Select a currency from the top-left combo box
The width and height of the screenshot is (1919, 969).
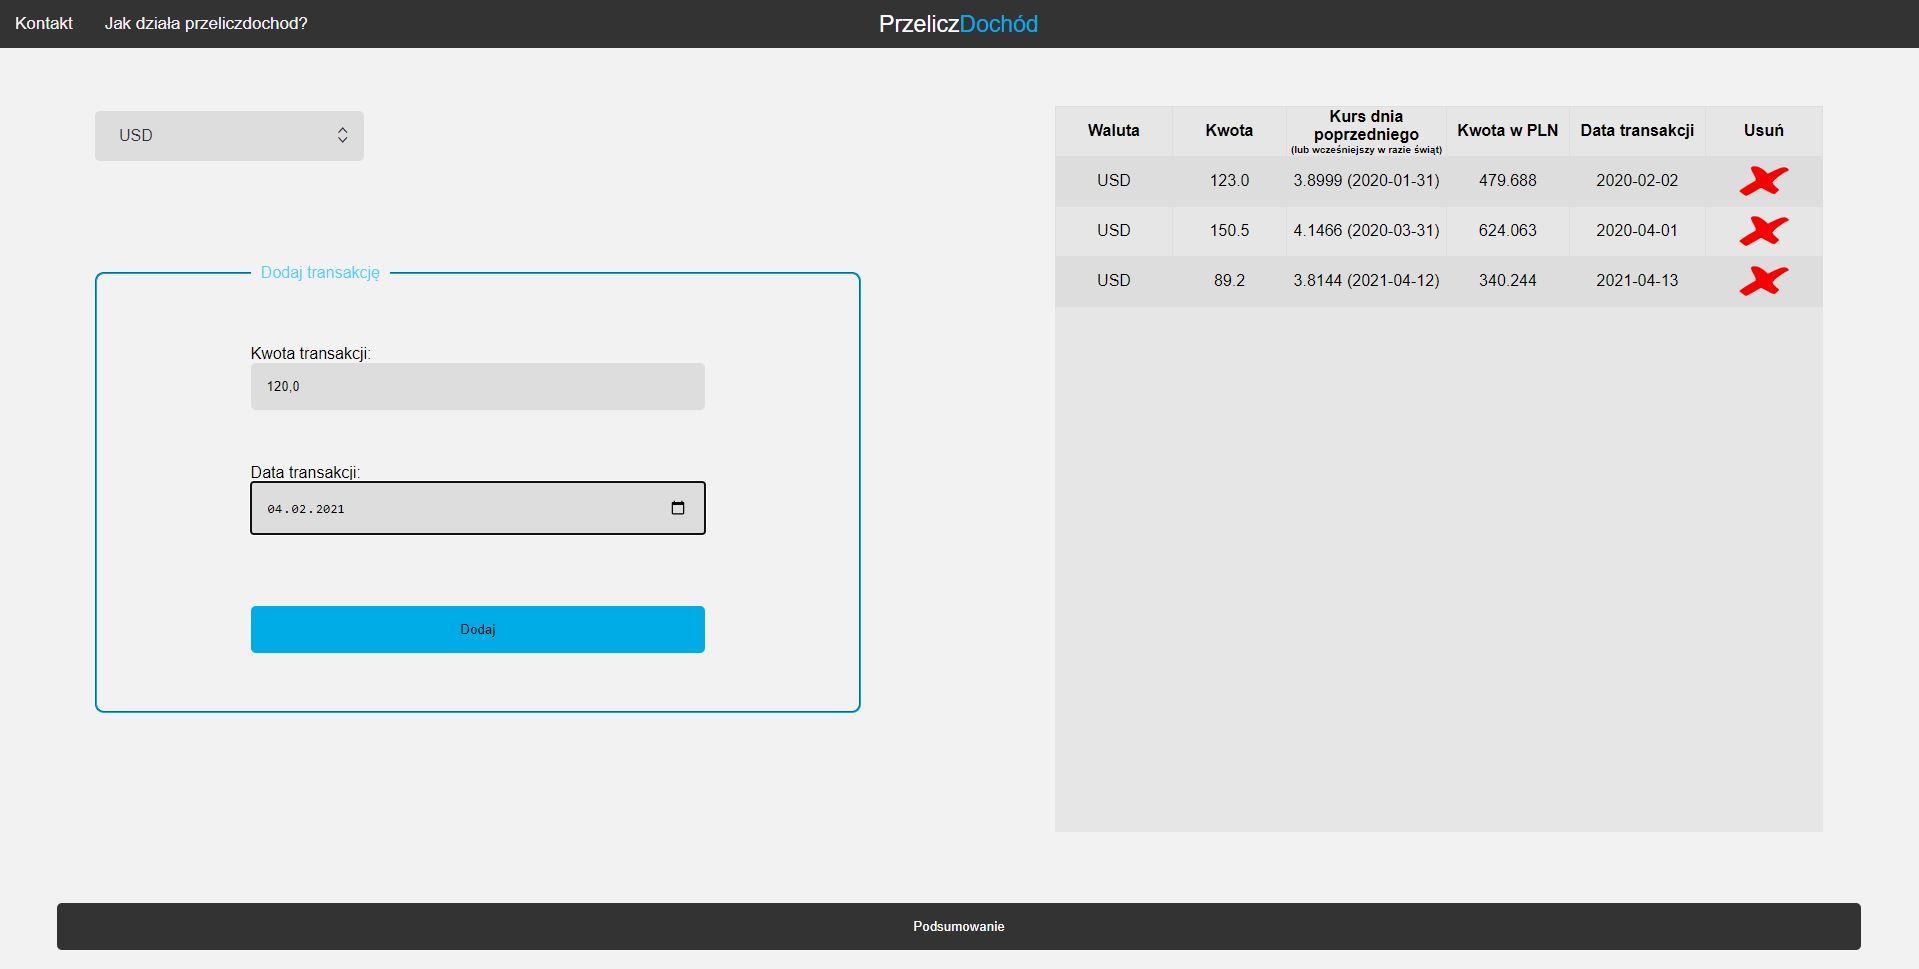[x=229, y=135]
